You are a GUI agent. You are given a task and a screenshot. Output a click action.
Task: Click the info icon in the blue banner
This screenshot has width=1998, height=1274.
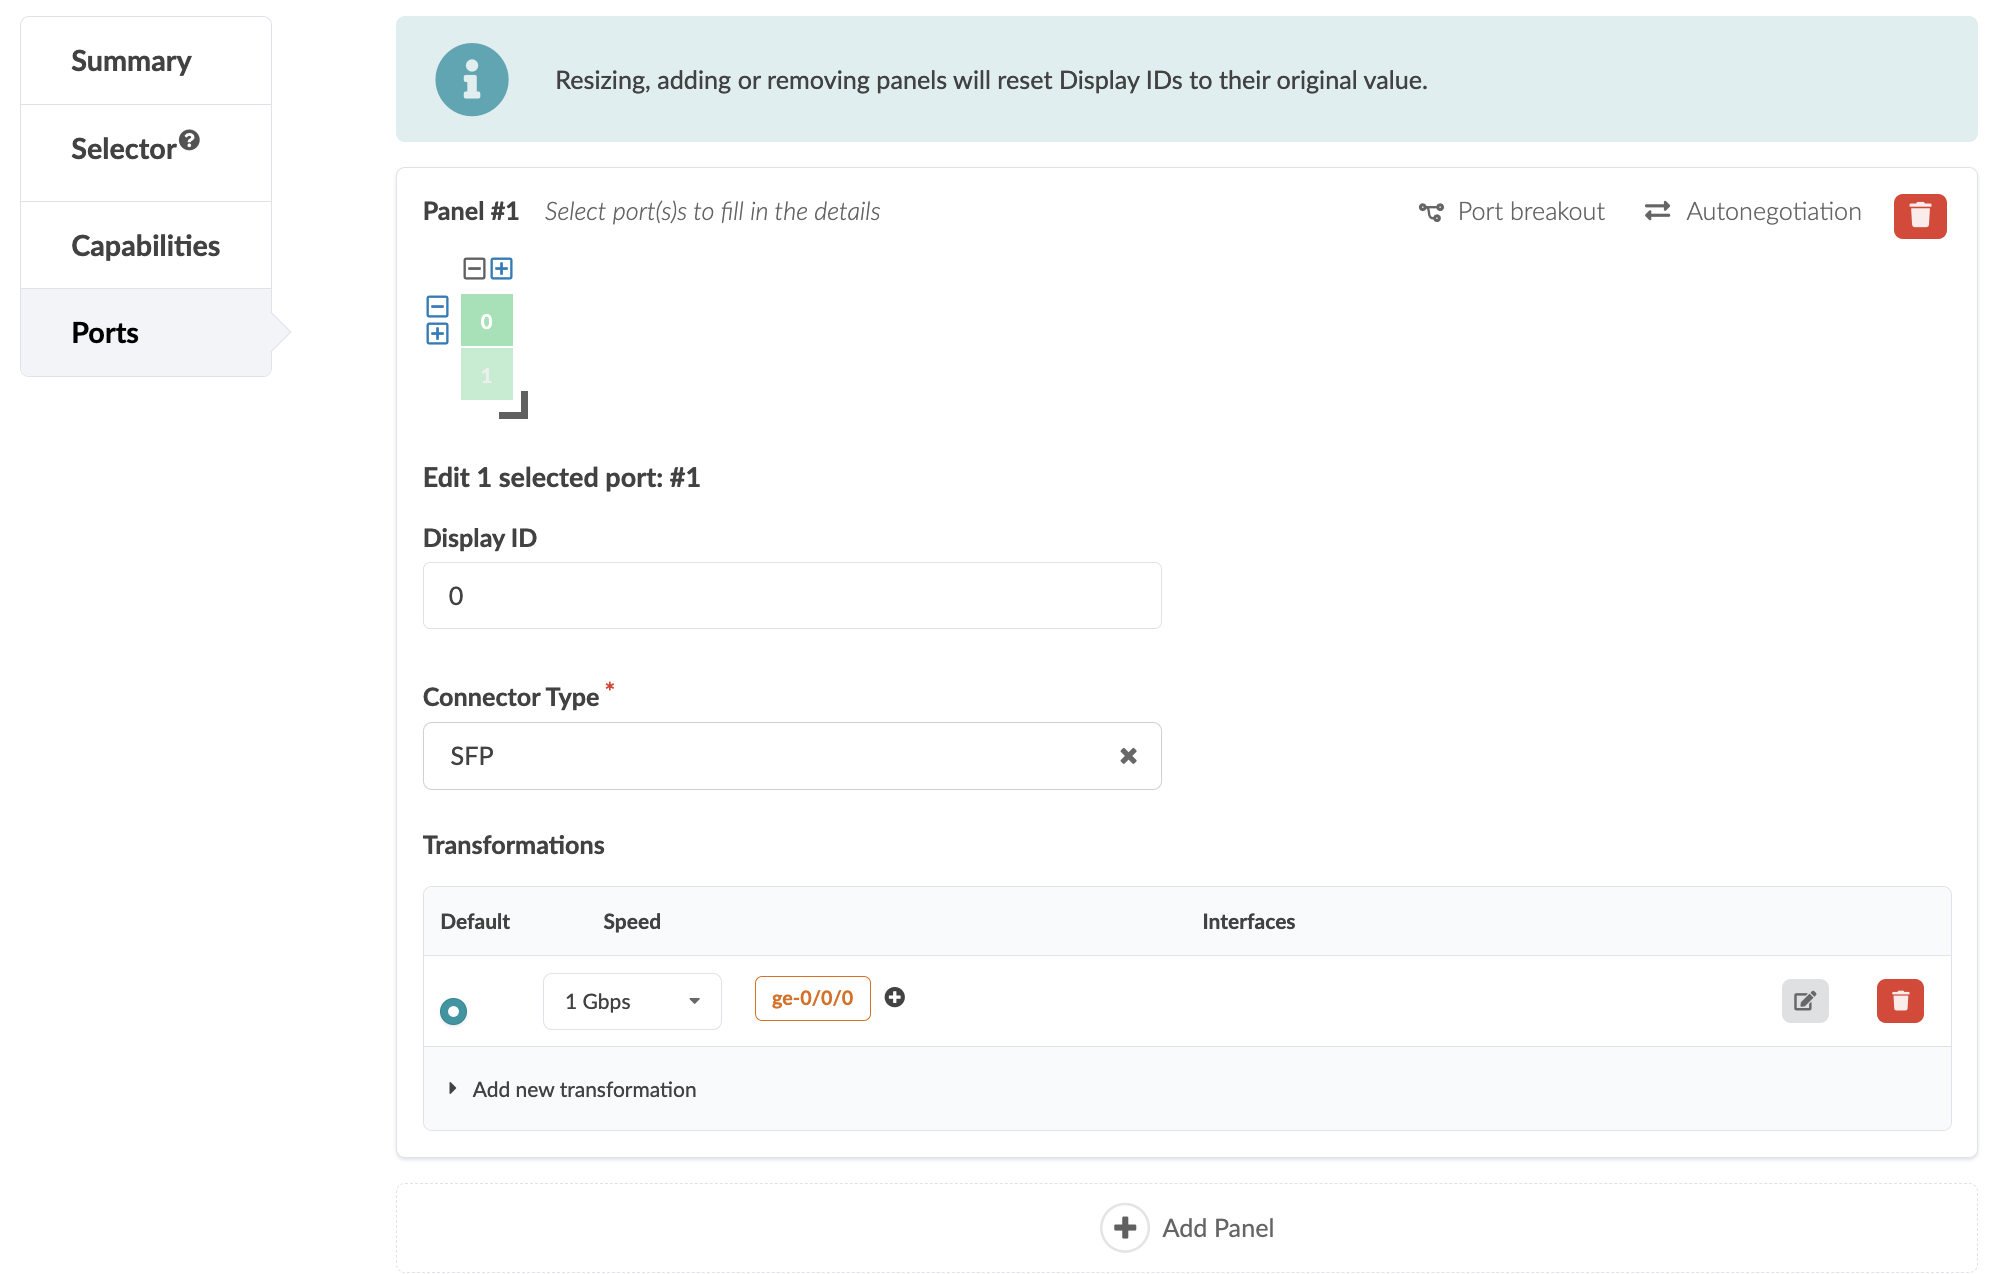point(472,80)
